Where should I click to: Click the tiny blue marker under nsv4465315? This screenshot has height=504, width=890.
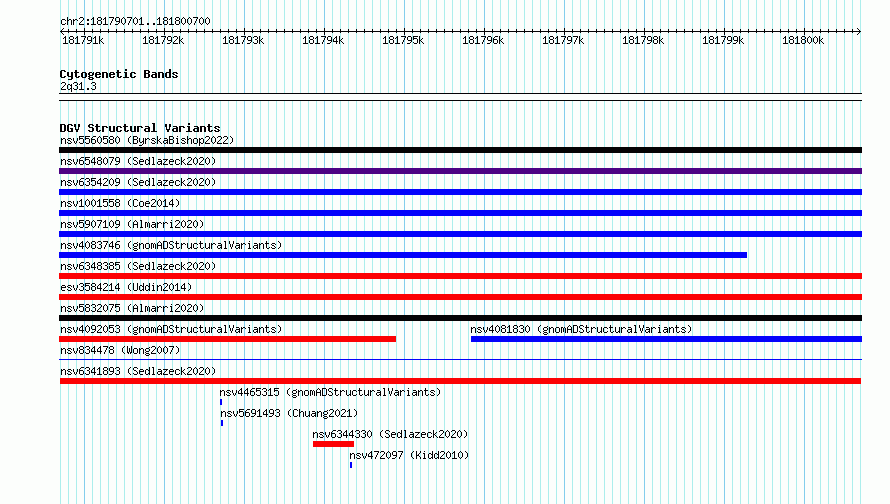point(221,402)
